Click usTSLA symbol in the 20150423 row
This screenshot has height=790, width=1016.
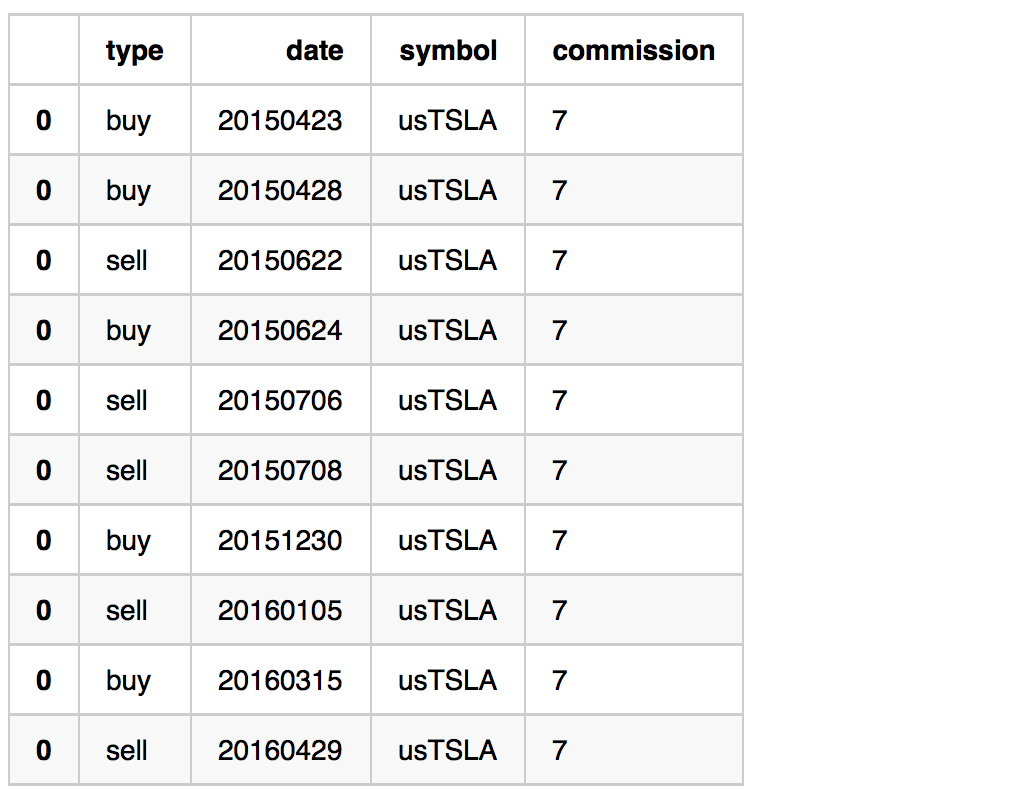pyautogui.click(x=448, y=121)
